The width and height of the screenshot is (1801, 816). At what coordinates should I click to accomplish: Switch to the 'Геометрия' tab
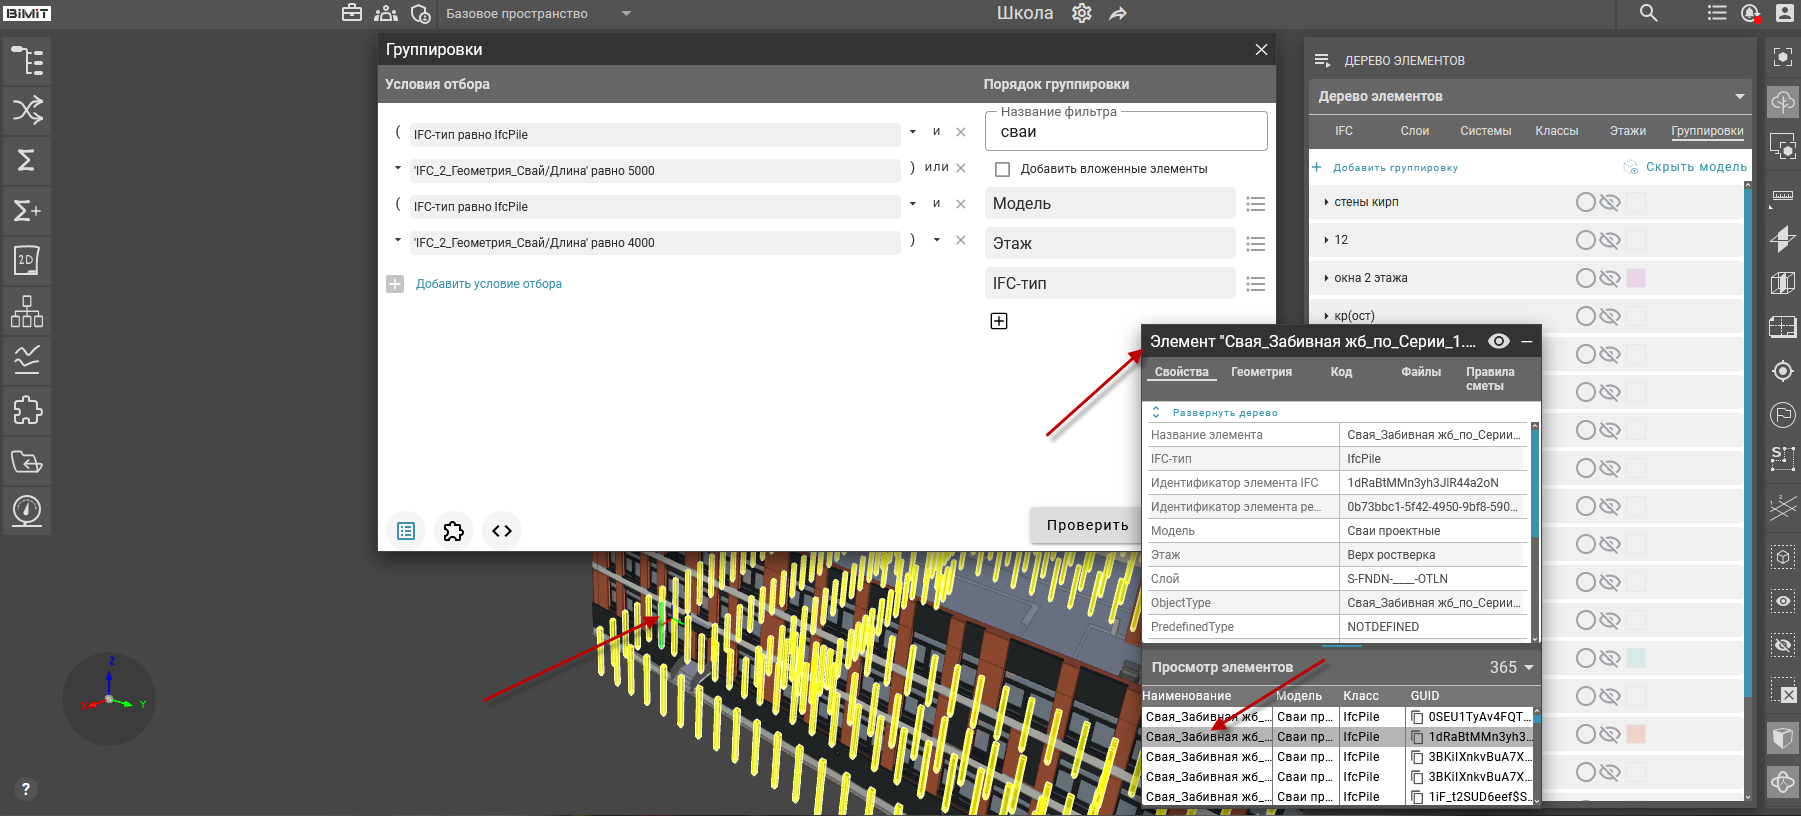click(1261, 372)
